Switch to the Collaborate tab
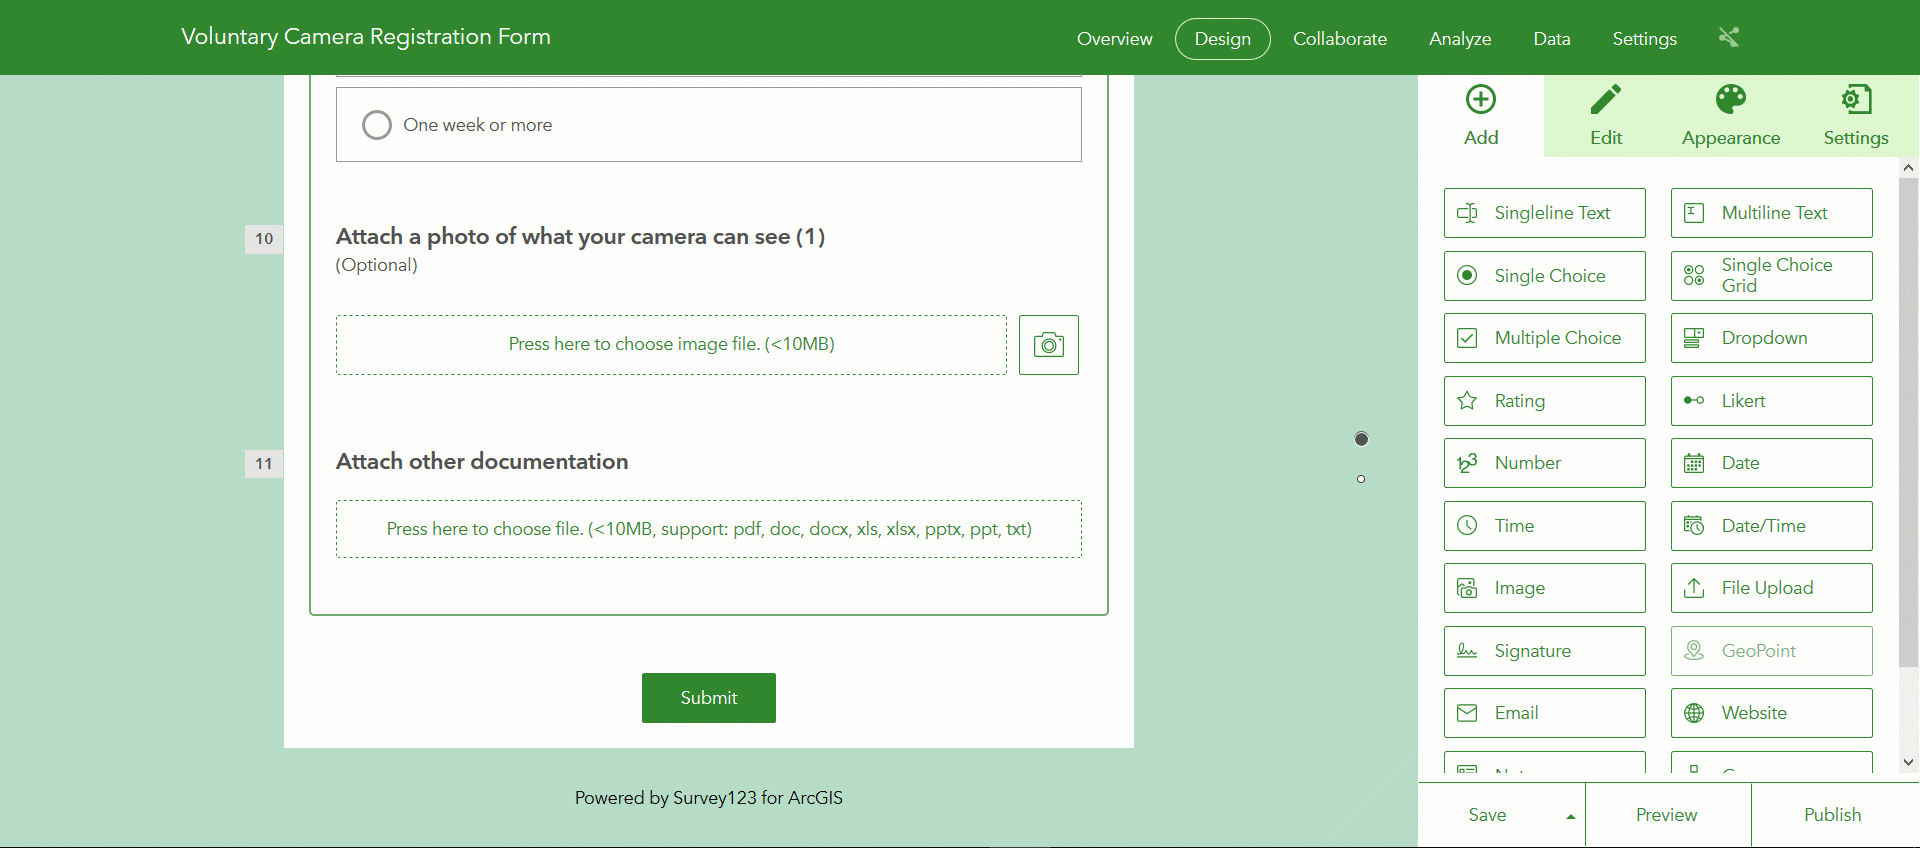Viewport: 1920px width, 848px height. coord(1340,39)
